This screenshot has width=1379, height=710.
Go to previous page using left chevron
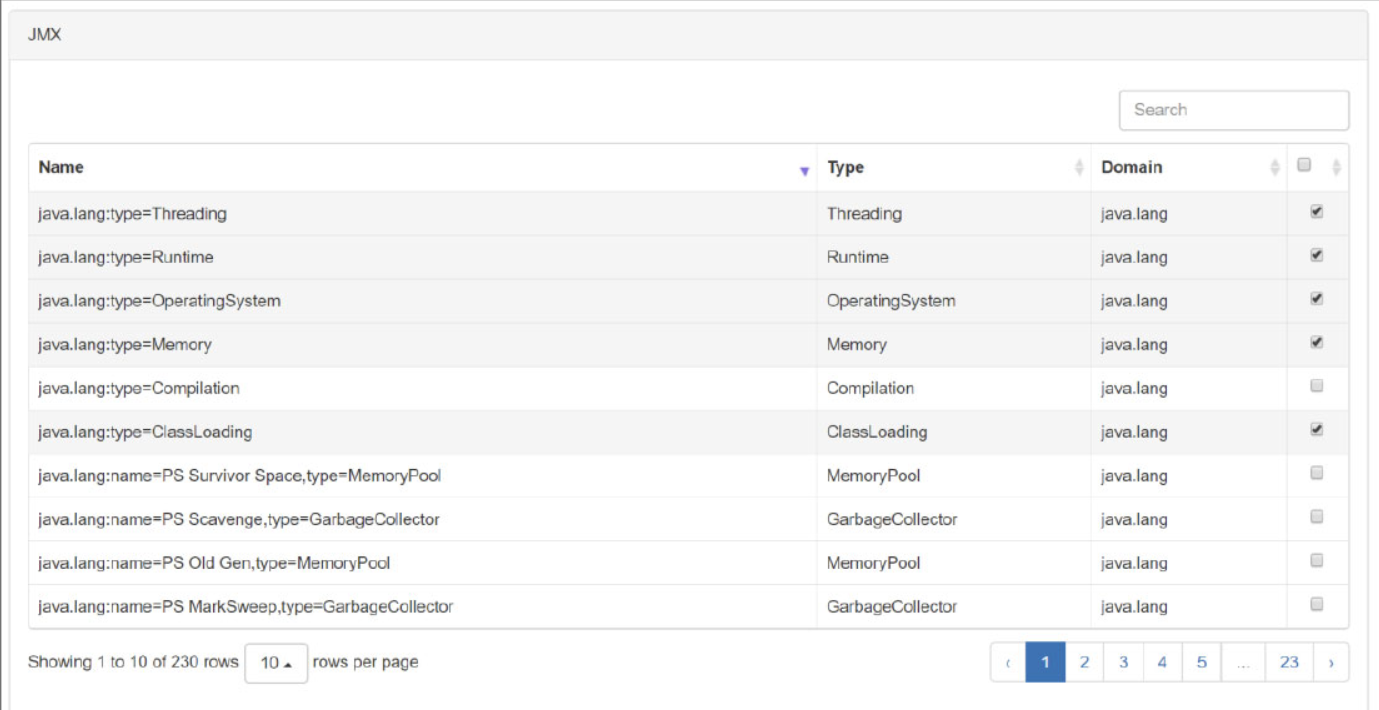pyautogui.click(x=1008, y=662)
